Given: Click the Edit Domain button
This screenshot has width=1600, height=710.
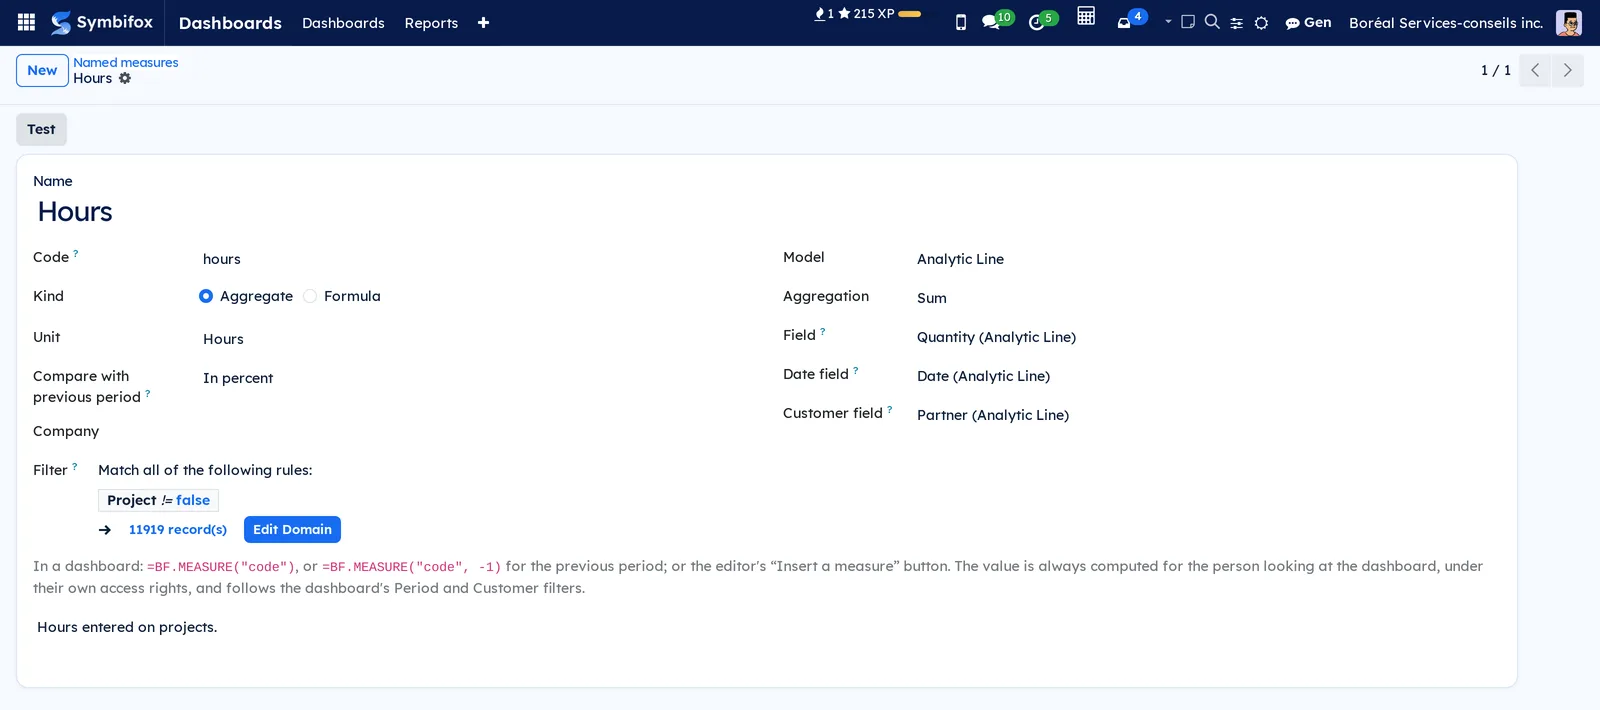Looking at the screenshot, I should point(292,530).
